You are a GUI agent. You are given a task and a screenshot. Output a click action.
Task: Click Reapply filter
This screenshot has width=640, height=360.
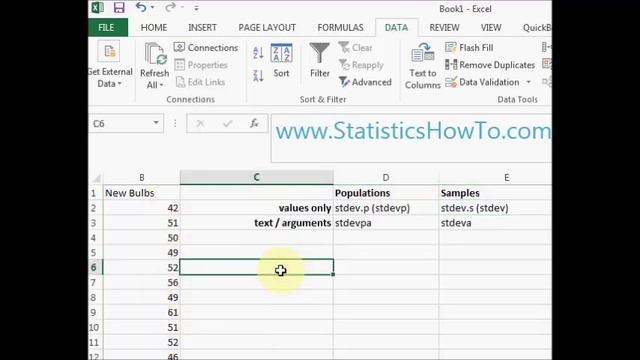pyautogui.click(x=361, y=65)
